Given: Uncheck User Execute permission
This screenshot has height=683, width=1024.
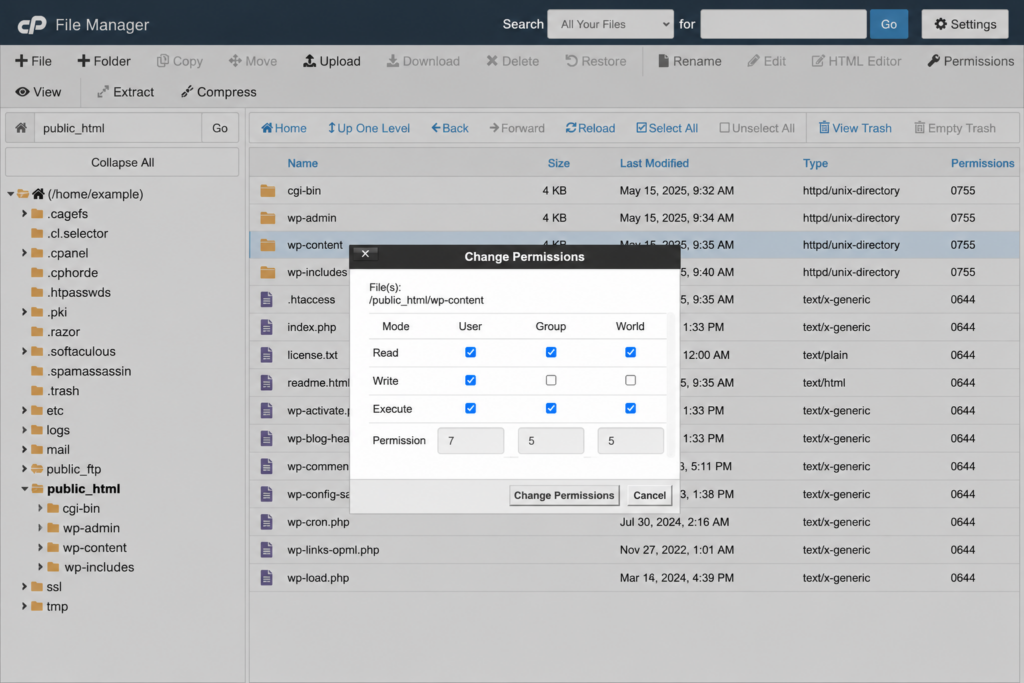Looking at the screenshot, I should tap(470, 408).
